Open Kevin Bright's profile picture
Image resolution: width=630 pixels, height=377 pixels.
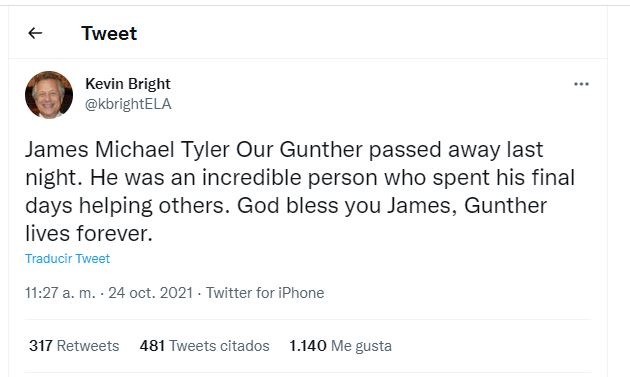click(x=49, y=95)
